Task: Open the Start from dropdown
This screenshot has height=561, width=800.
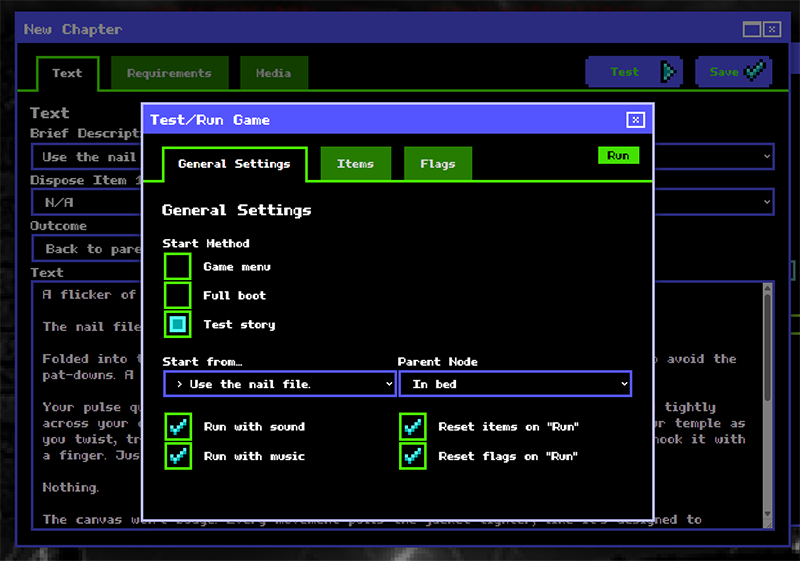Action: coord(280,384)
